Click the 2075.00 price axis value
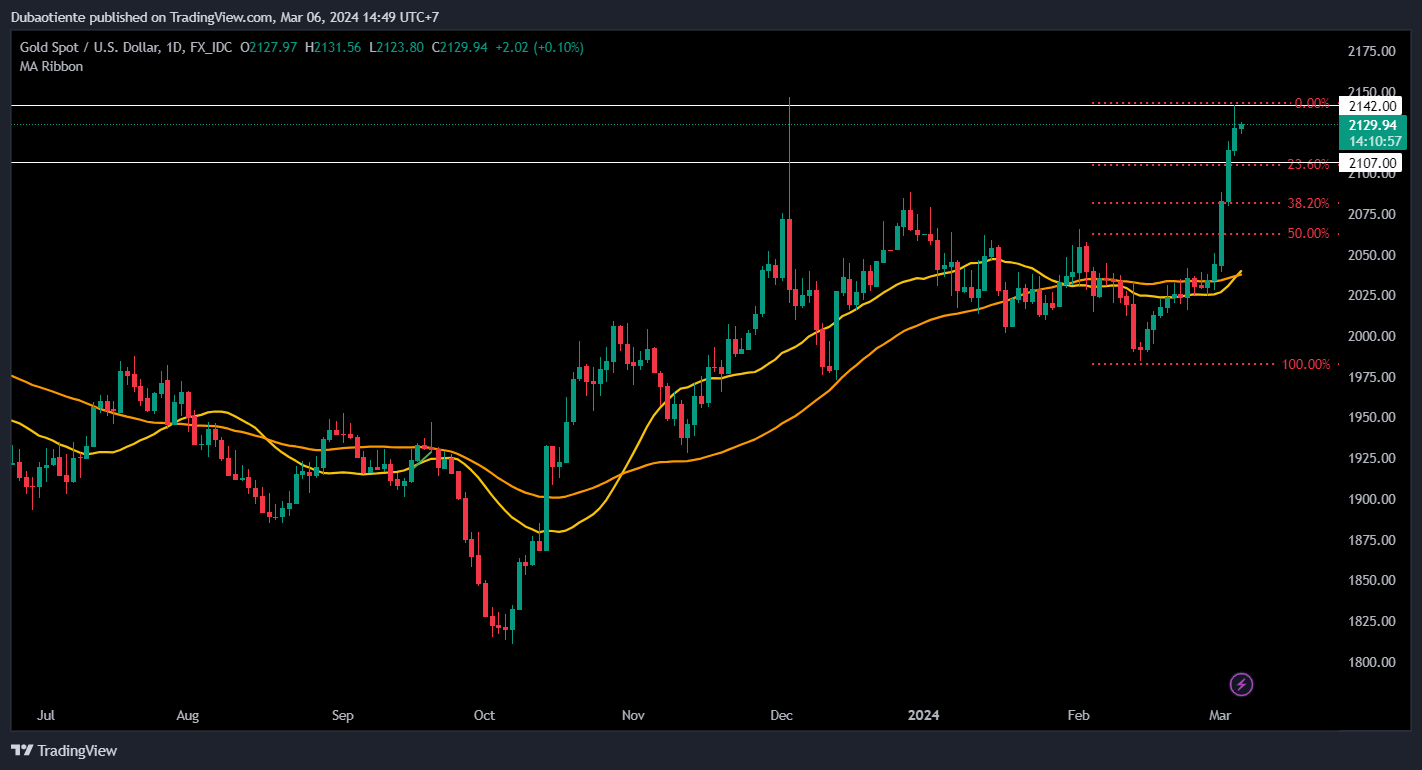This screenshot has height=770, width=1422. tap(1372, 214)
